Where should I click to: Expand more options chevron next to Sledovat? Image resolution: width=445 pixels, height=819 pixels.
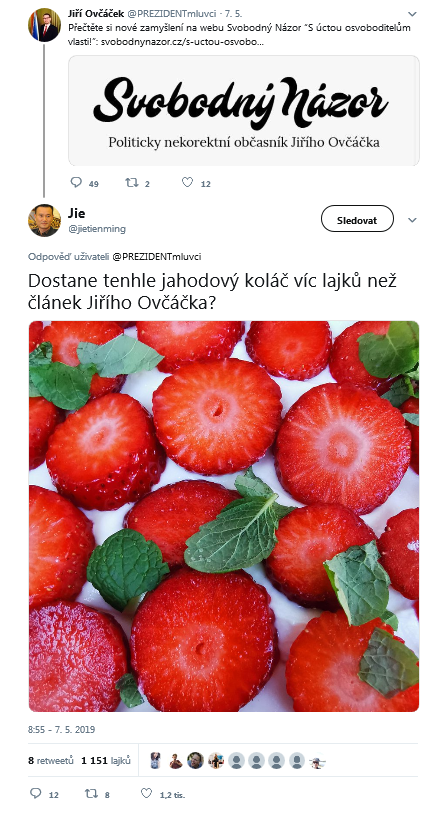412,220
